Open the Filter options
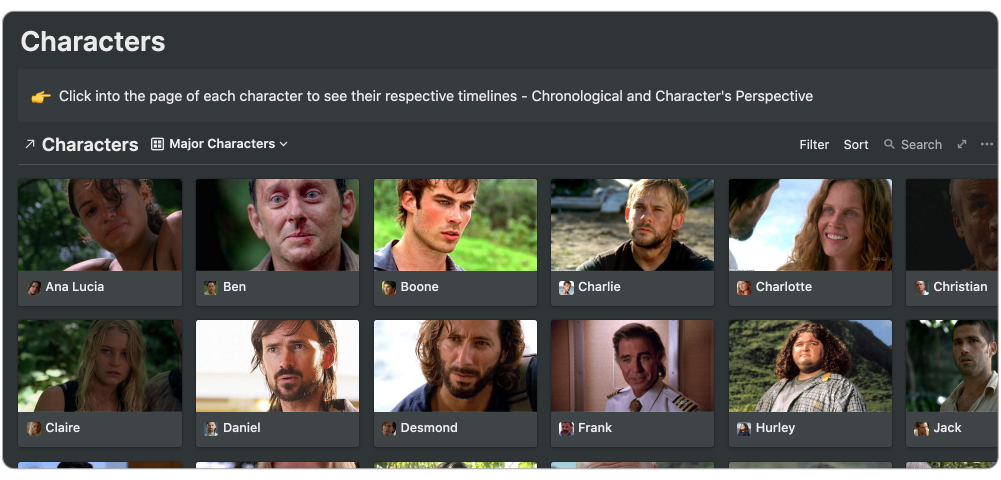This screenshot has height=480, width=1001. 814,145
